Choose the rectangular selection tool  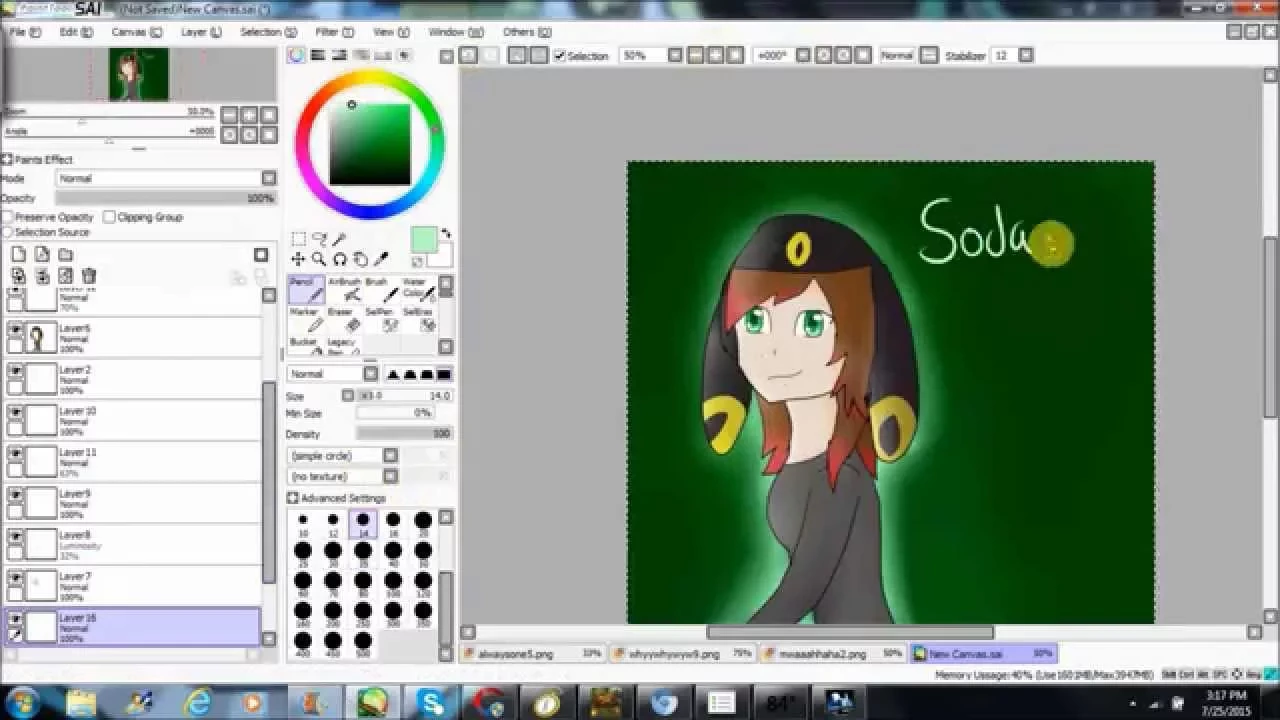point(298,239)
